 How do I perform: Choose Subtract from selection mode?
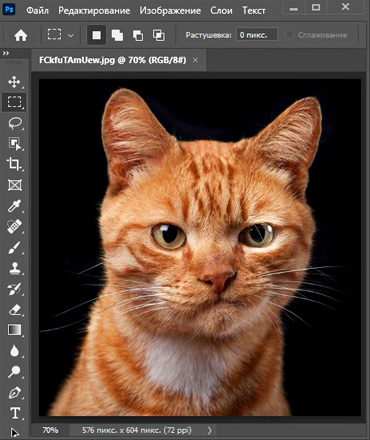pos(138,35)
